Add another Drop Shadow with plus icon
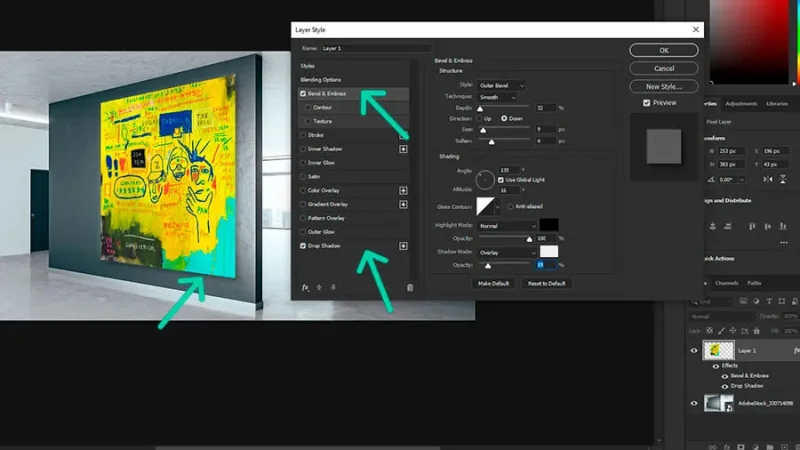Viewport: 800px width, 450px height. (x=403, y=246)
